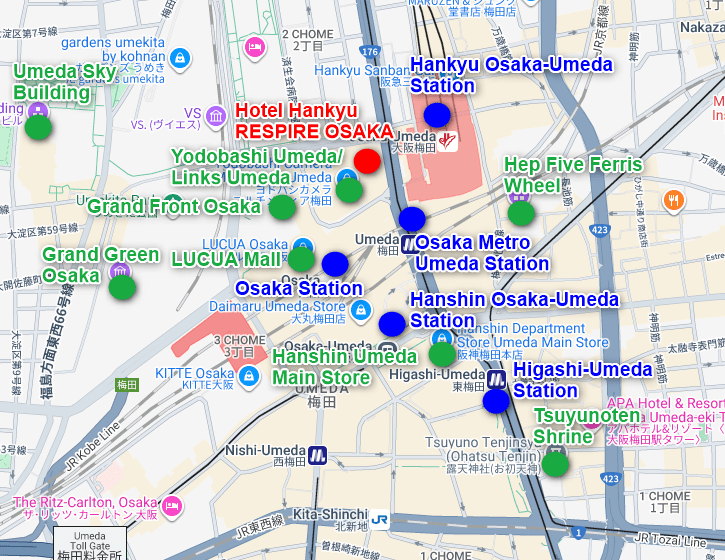This screenshot has width=725, height=560.
Task: Click the green dot for Tsuyunoten Shrine
Action: pos(555,464)
